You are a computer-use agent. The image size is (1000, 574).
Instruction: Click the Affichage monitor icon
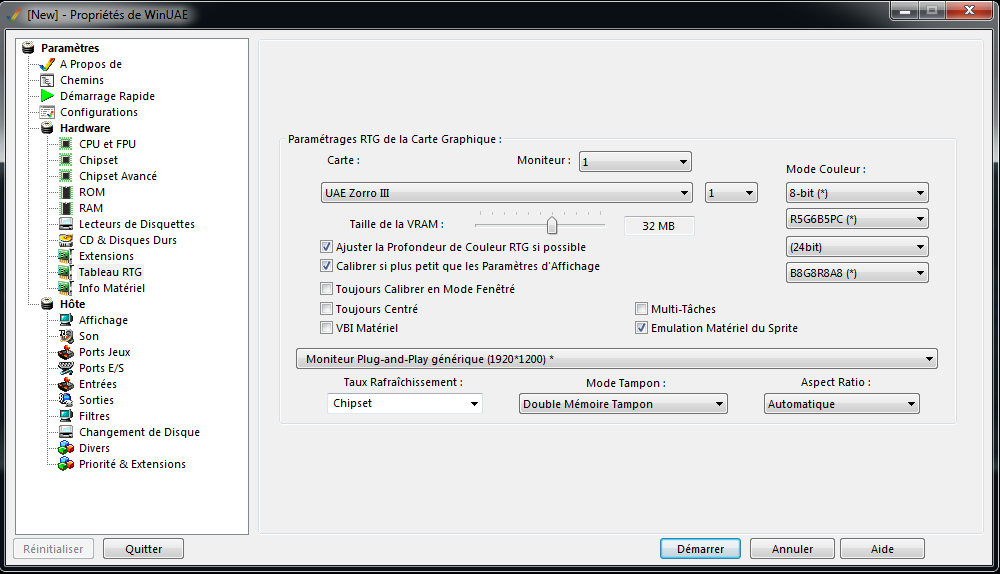tap(66, 320)
